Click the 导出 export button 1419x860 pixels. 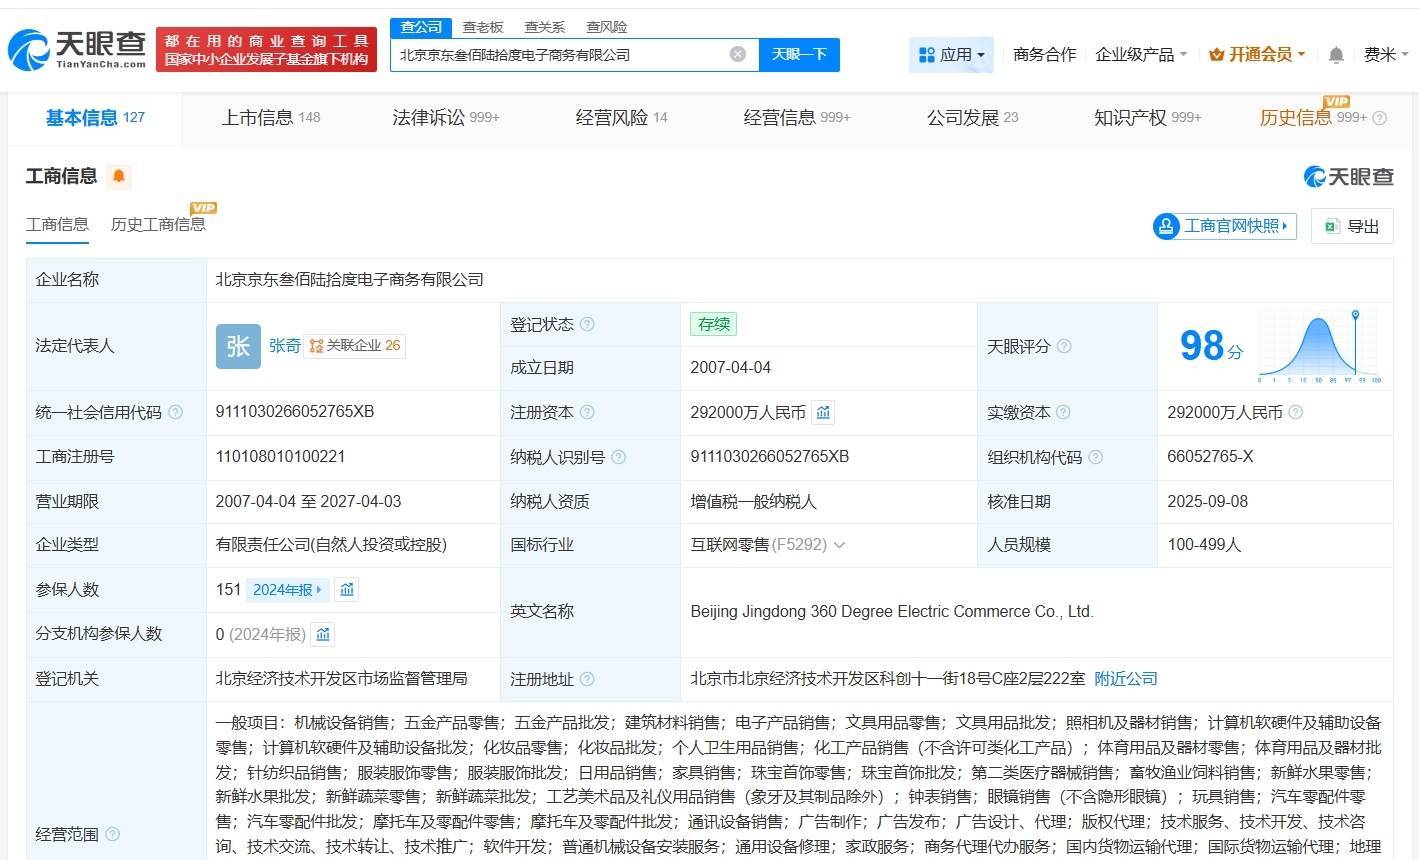(x=1352, y=226)
